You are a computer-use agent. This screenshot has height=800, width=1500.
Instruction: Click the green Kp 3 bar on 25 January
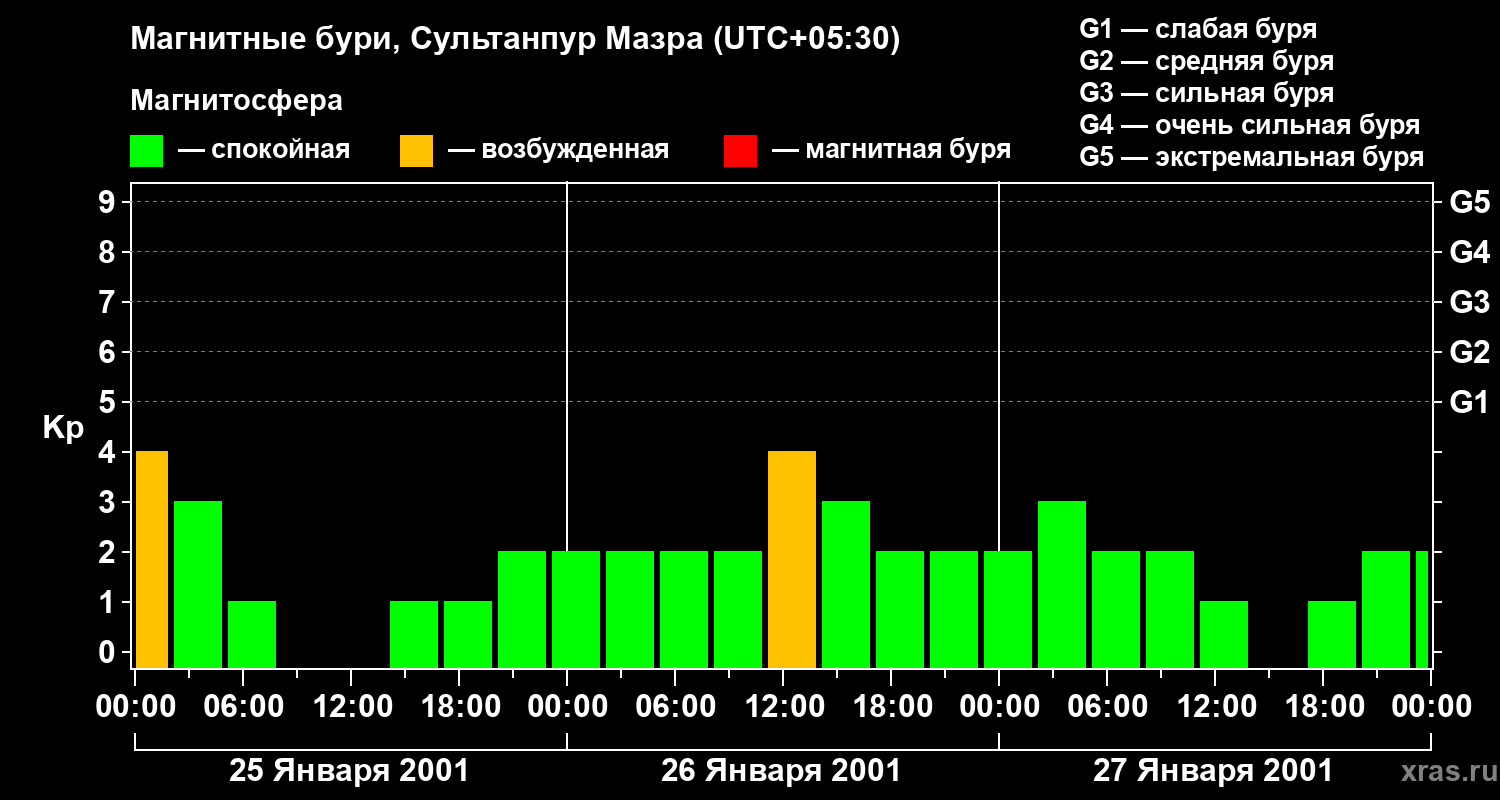coord(198,584)
